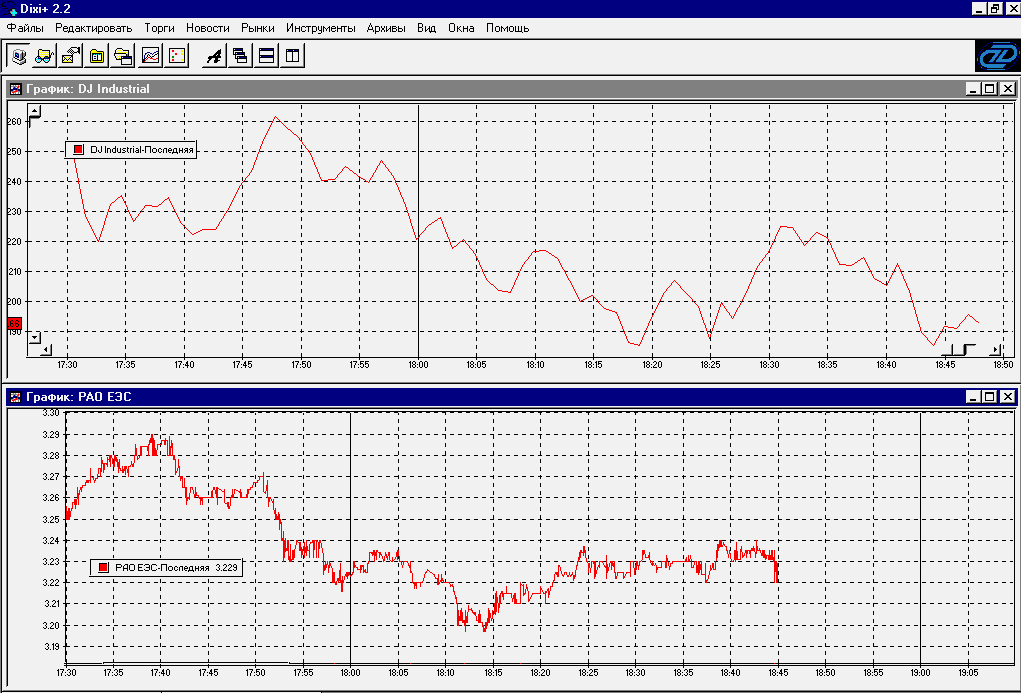This screenshot has width=1021, height=693.
Task: Click the 17:45 time label on DJ Industrial chart
Action: point(242,365)
